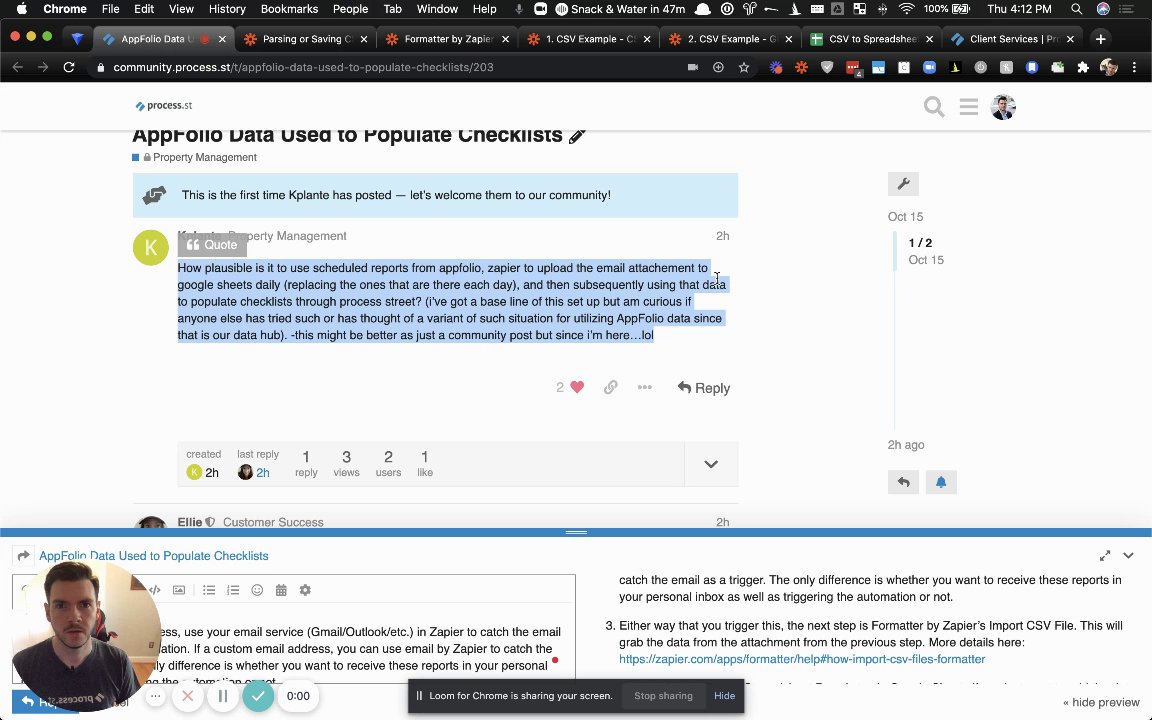This screenshot has width=1152, height=720.
Task: Click the address bar URL
Action: coord(303,67)
